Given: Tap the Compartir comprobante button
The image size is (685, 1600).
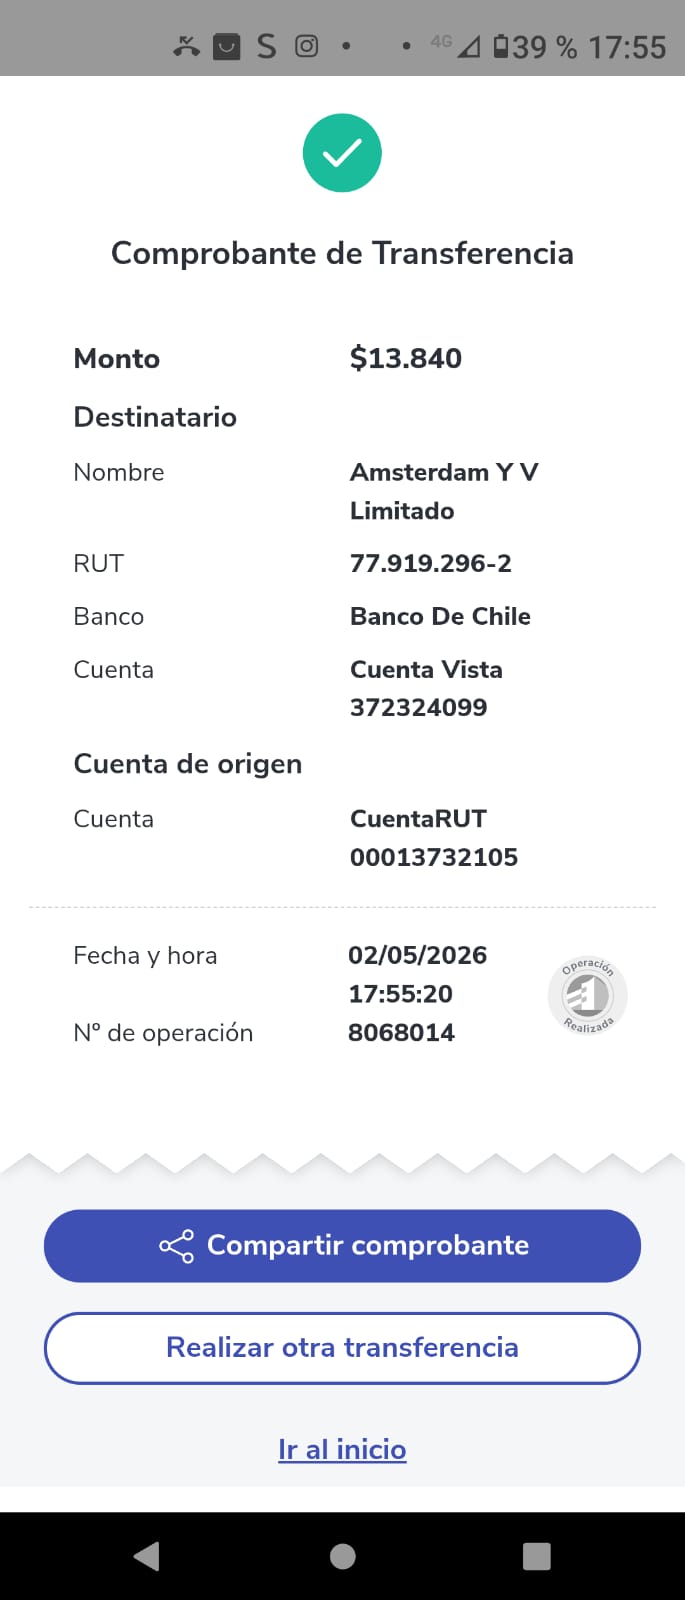Looking at the screenshot, I should click(x=342, y=1246).
